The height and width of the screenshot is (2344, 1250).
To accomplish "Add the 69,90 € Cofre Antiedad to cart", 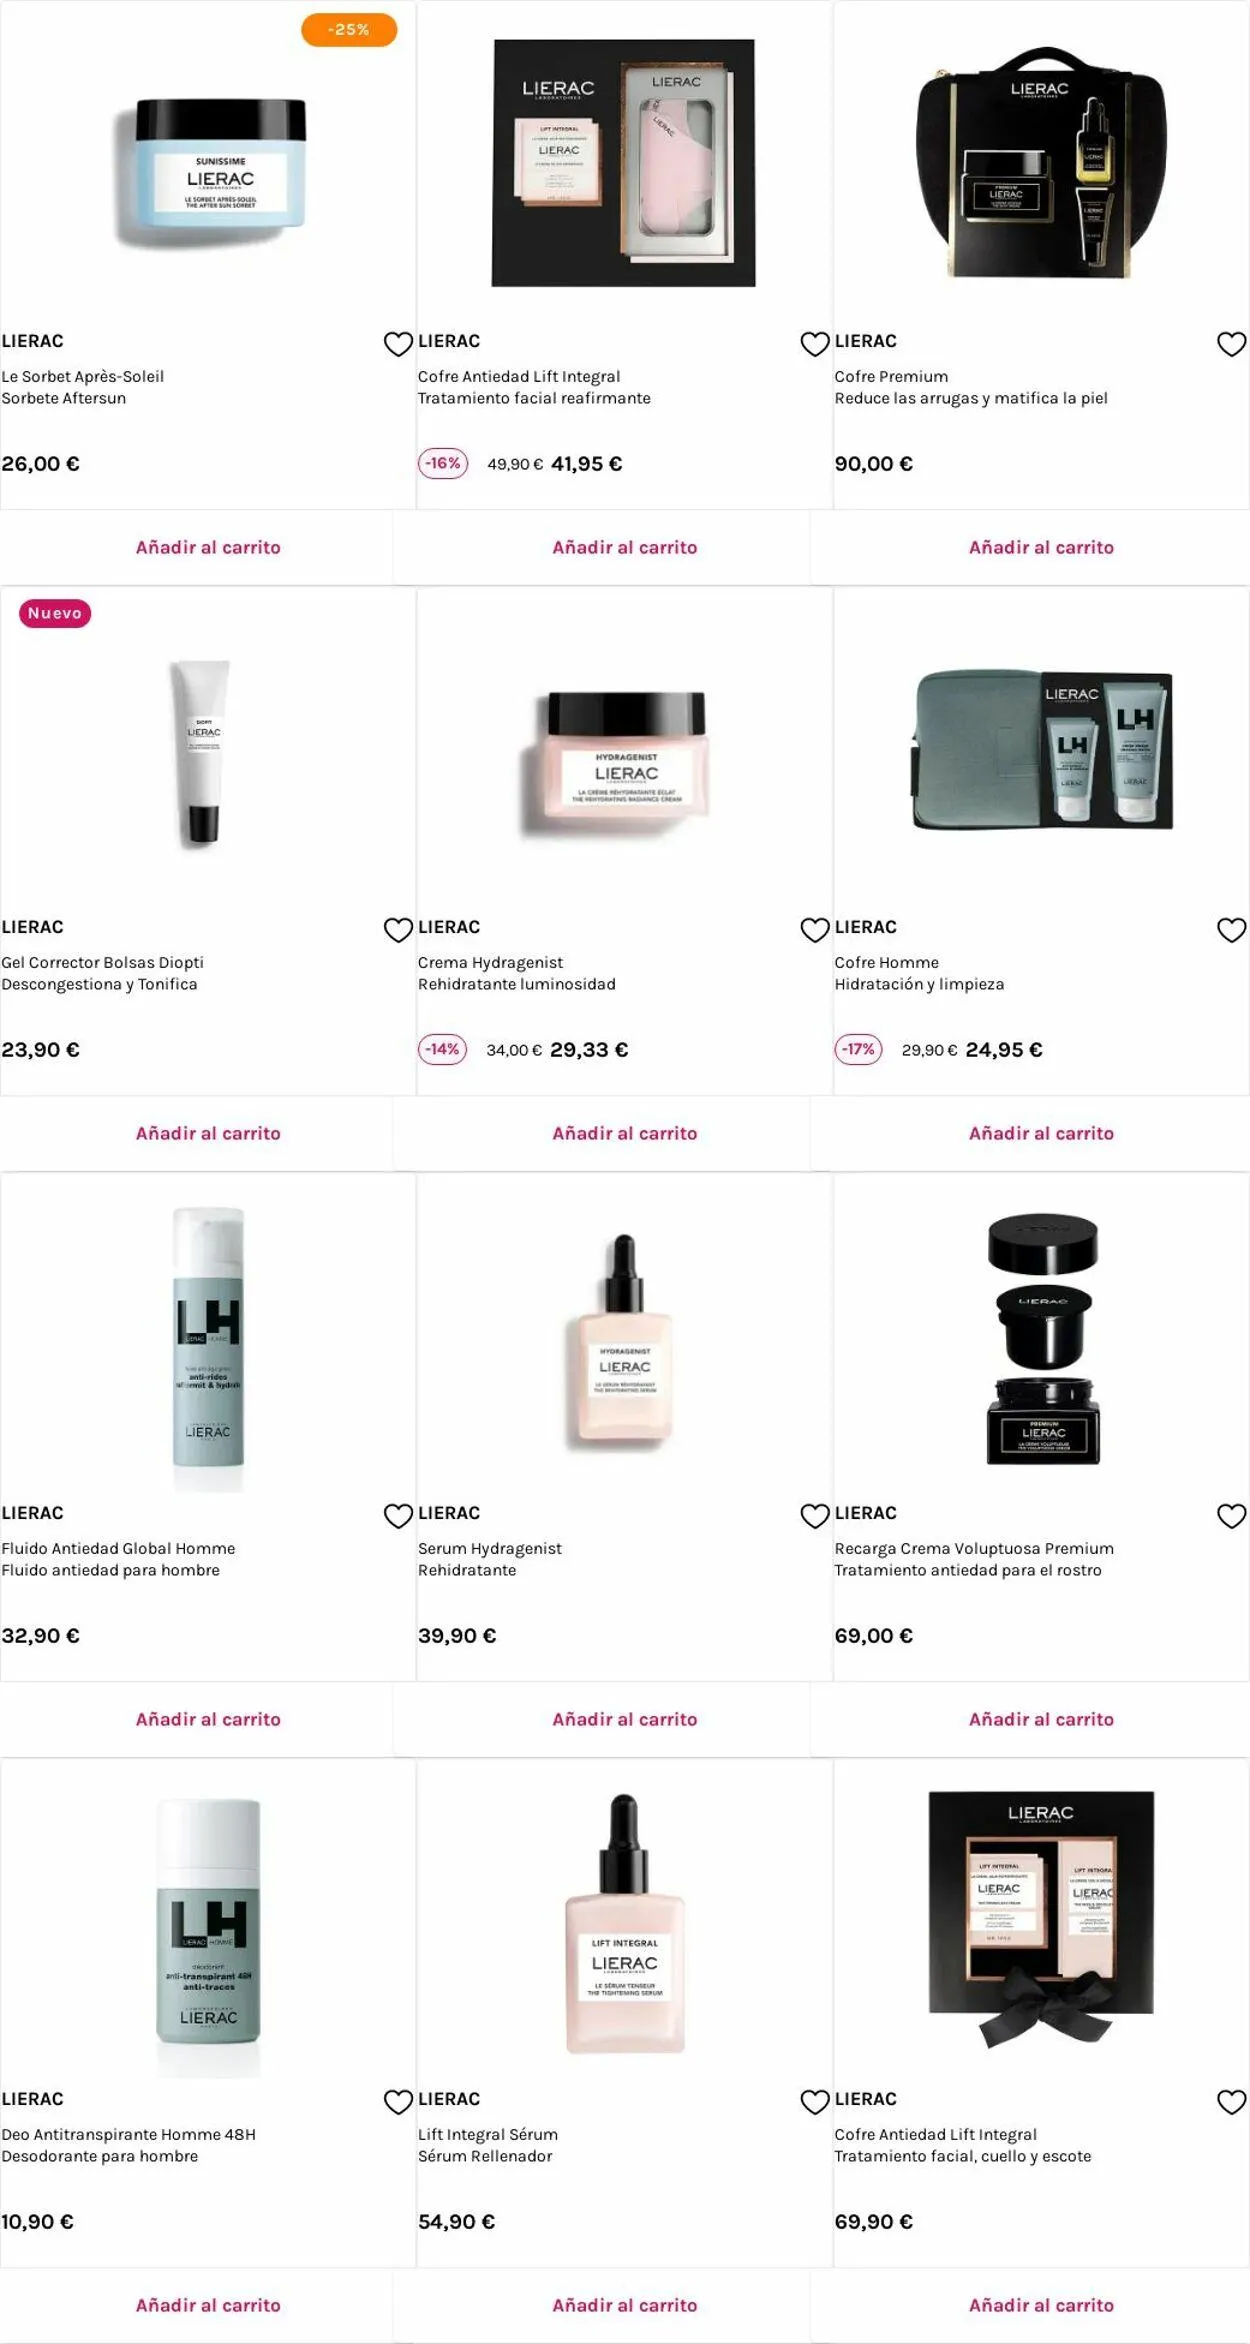I will coord(1041,2305).
